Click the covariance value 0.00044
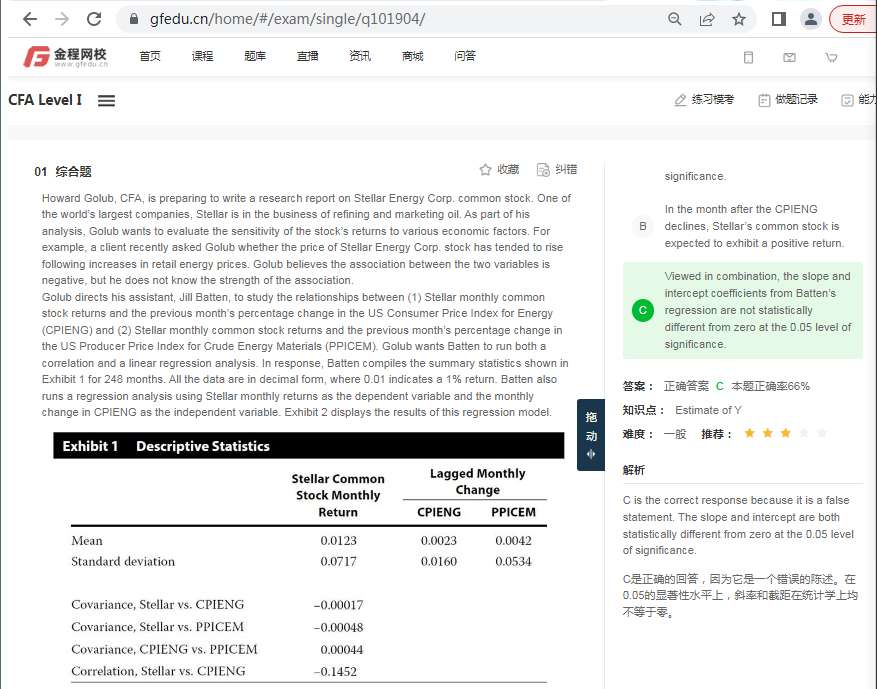Screen dimensions: 877x689 click(x=342, y=650)
